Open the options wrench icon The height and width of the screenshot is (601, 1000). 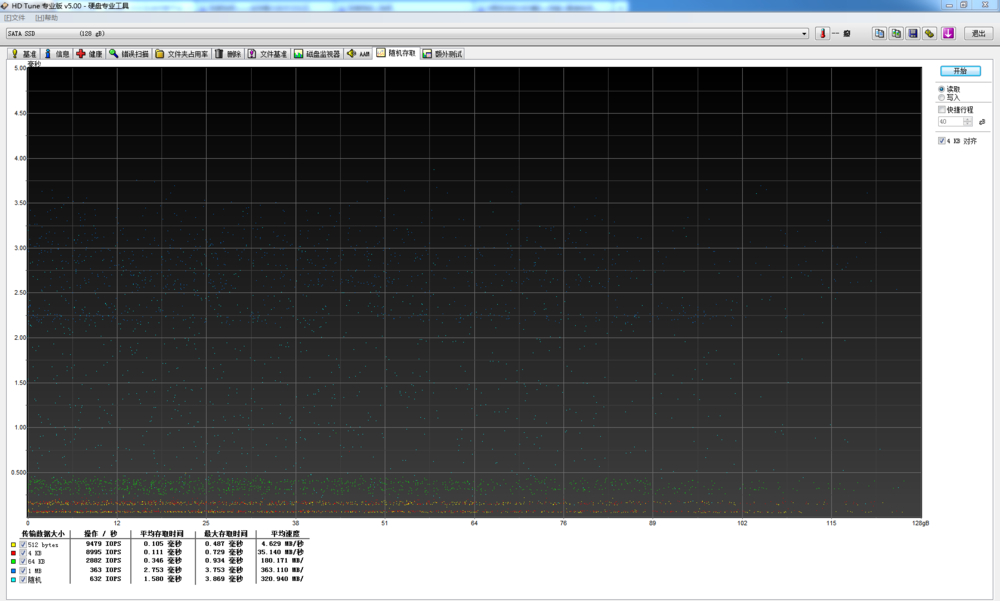tap(930, 33)
